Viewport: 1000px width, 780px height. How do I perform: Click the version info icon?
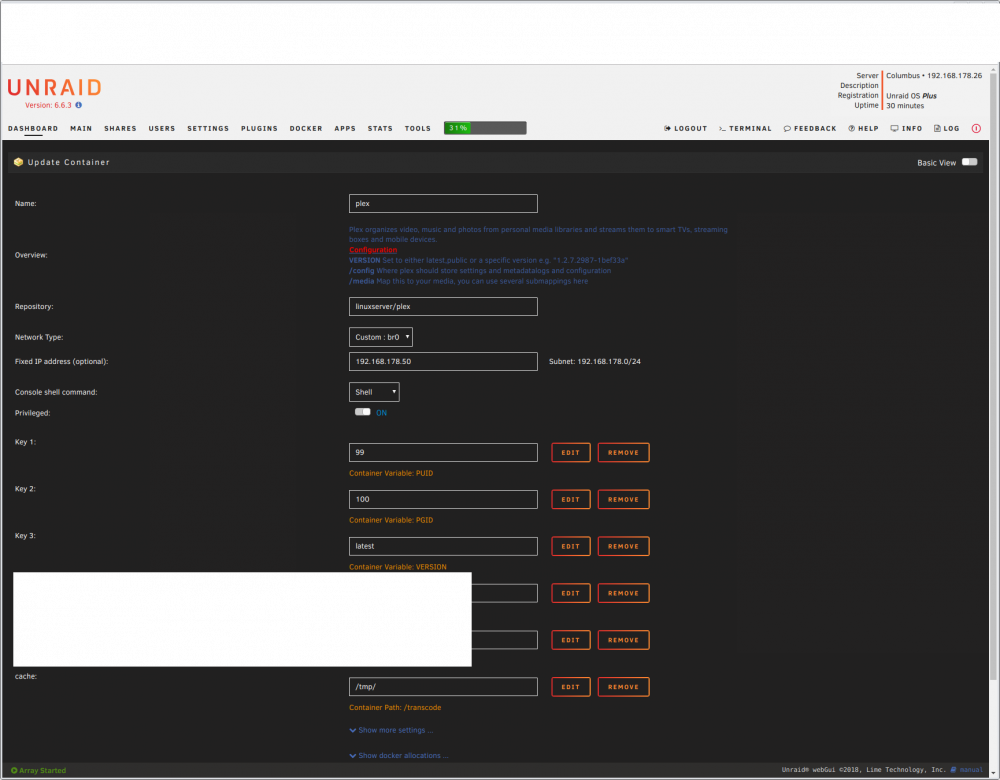click(78, 105)
